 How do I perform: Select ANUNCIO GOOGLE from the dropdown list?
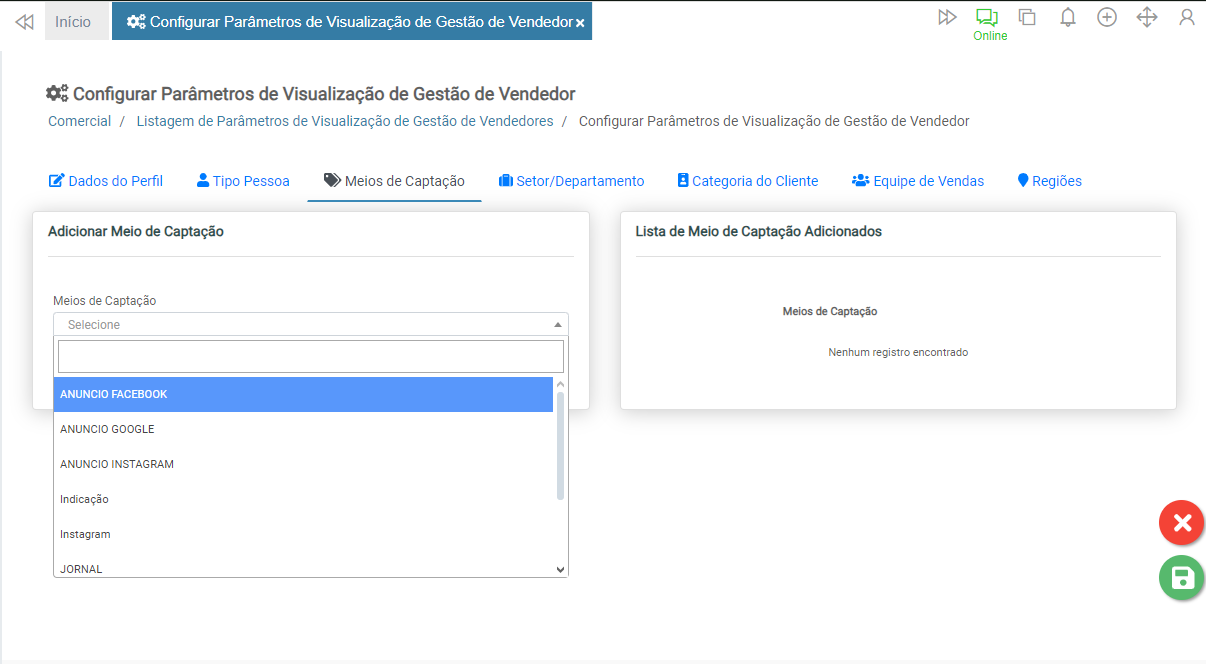pyautogui.click(x=107, y=429)
